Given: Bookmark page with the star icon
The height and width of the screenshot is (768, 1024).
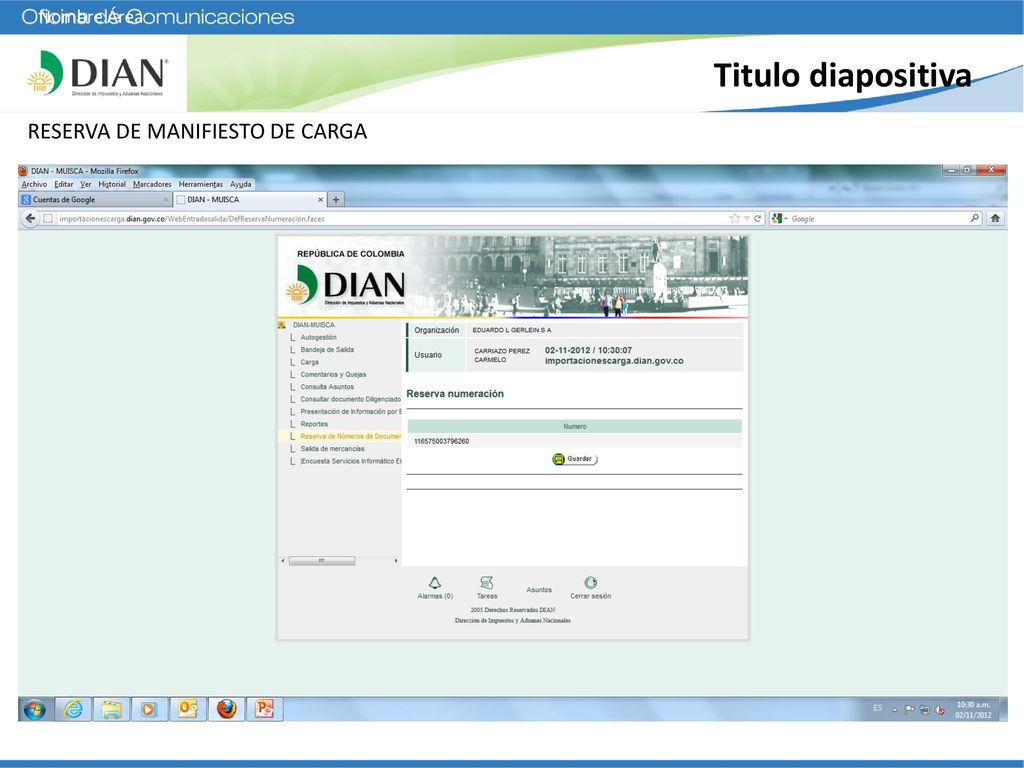Looking at the screenshot, I should (x=735, y=219).
